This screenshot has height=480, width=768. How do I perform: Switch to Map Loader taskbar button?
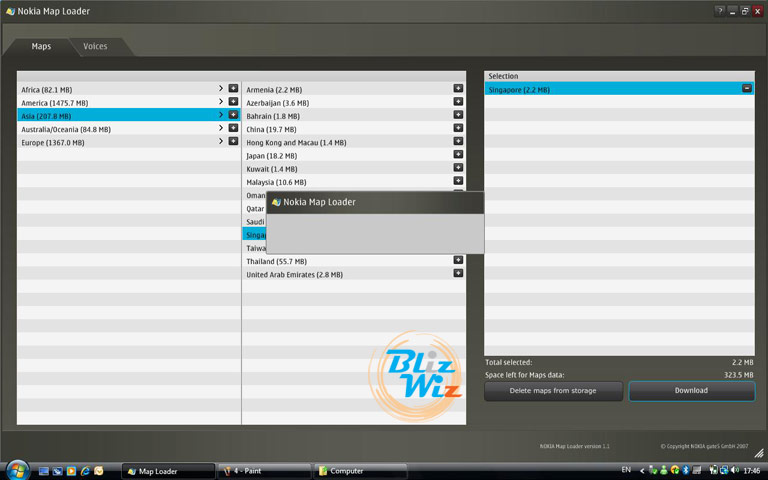pos(168,471)
